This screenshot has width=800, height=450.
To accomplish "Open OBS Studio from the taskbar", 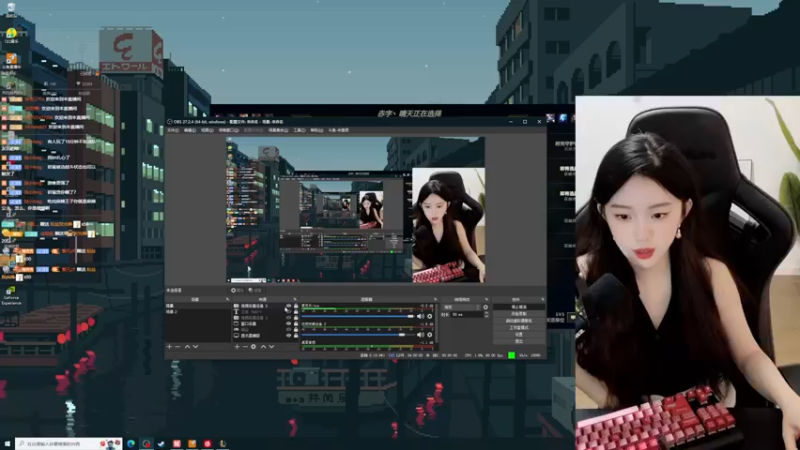I will point(146,444).
